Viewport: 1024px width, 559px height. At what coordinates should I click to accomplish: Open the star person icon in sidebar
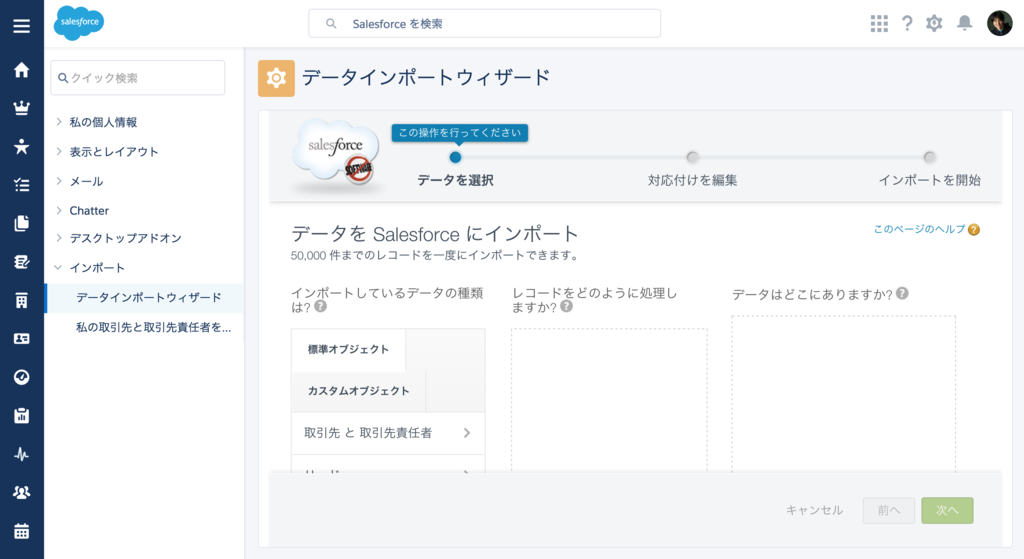[x=22, y=146]
